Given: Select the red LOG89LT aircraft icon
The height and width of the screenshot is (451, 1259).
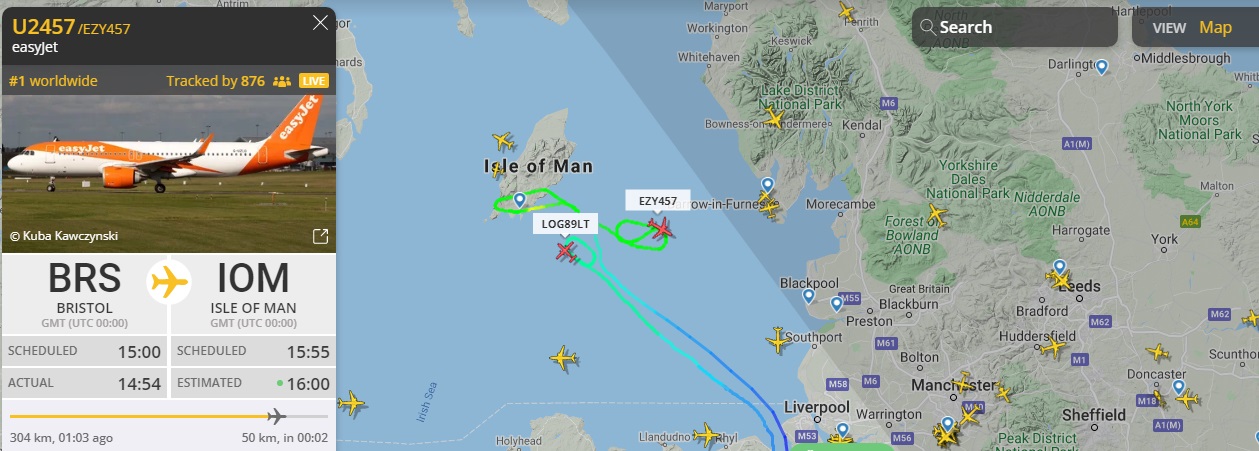Looking at the screenshot, I should click(567, 251).
